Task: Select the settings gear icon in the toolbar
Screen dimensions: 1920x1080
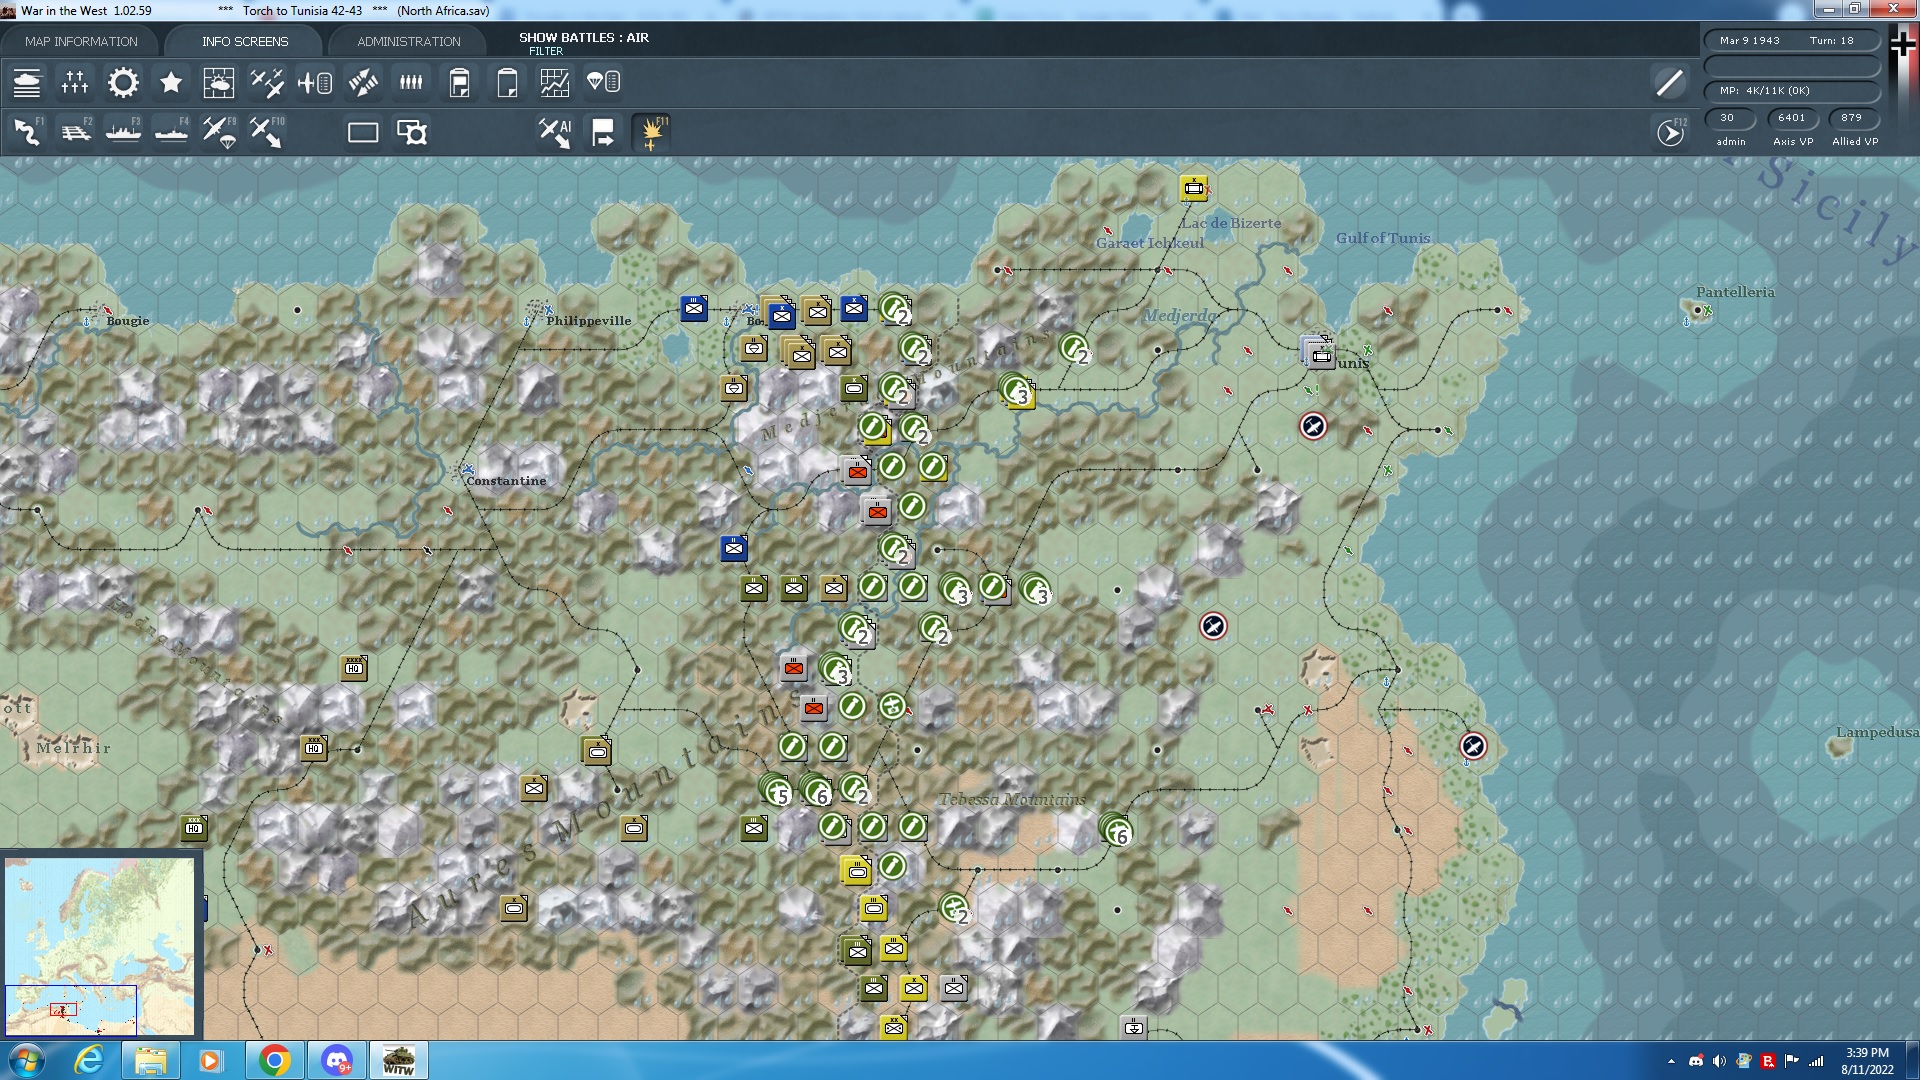Action: point(122,82)
